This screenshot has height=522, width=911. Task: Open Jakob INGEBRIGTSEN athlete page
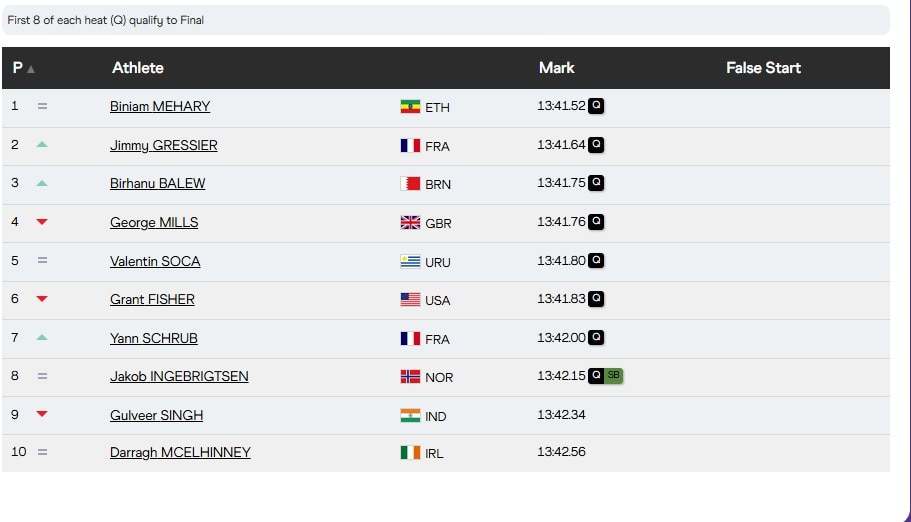coord(179,377)
